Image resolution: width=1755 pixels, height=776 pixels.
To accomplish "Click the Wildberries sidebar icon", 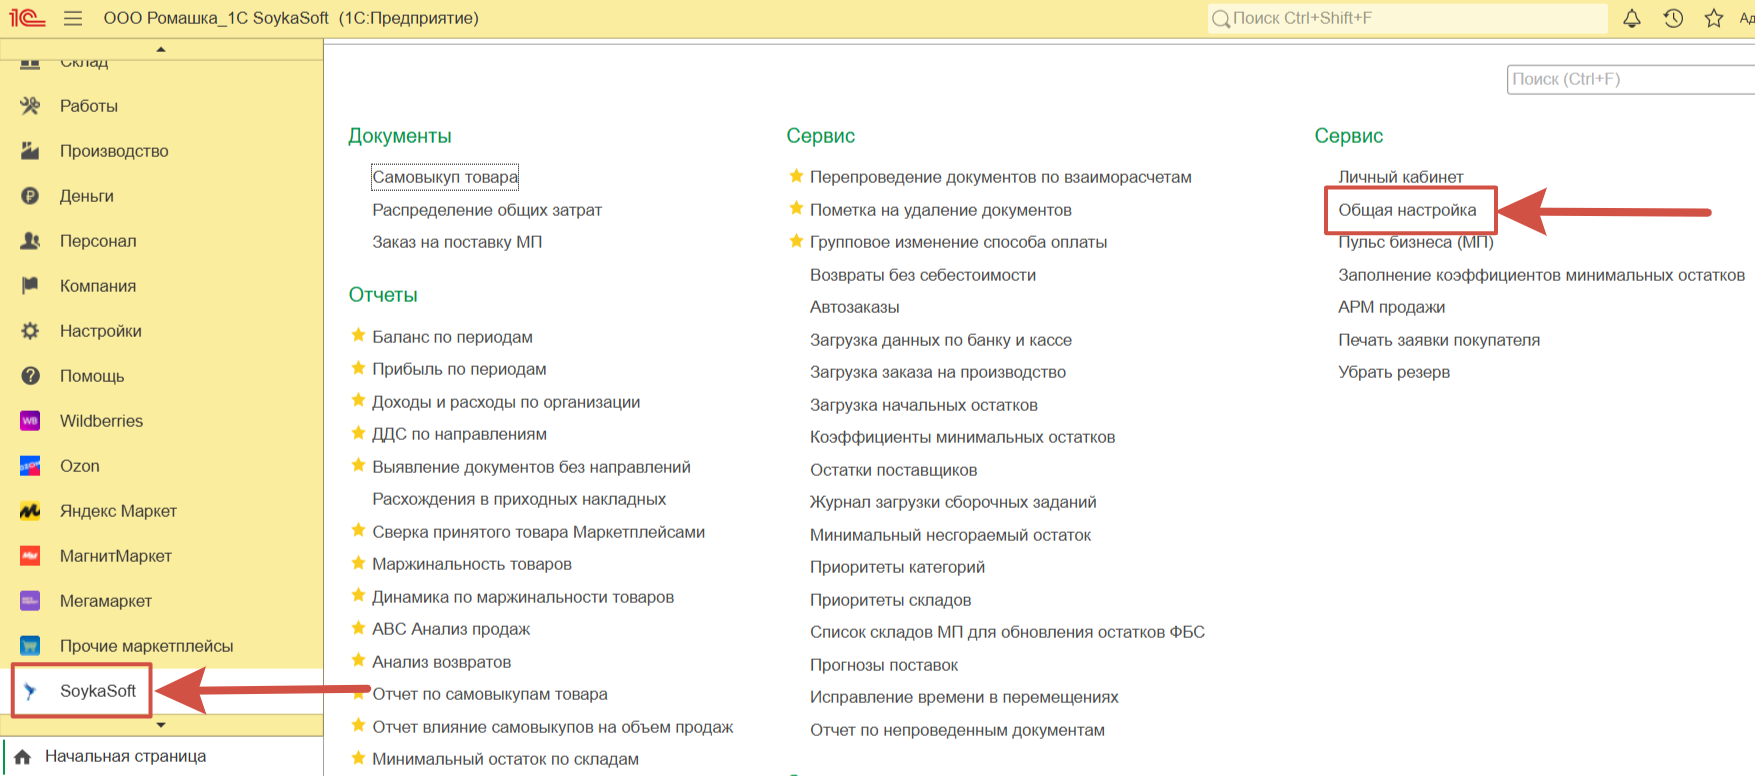I will pyautogui.click(x=30, y=421).
